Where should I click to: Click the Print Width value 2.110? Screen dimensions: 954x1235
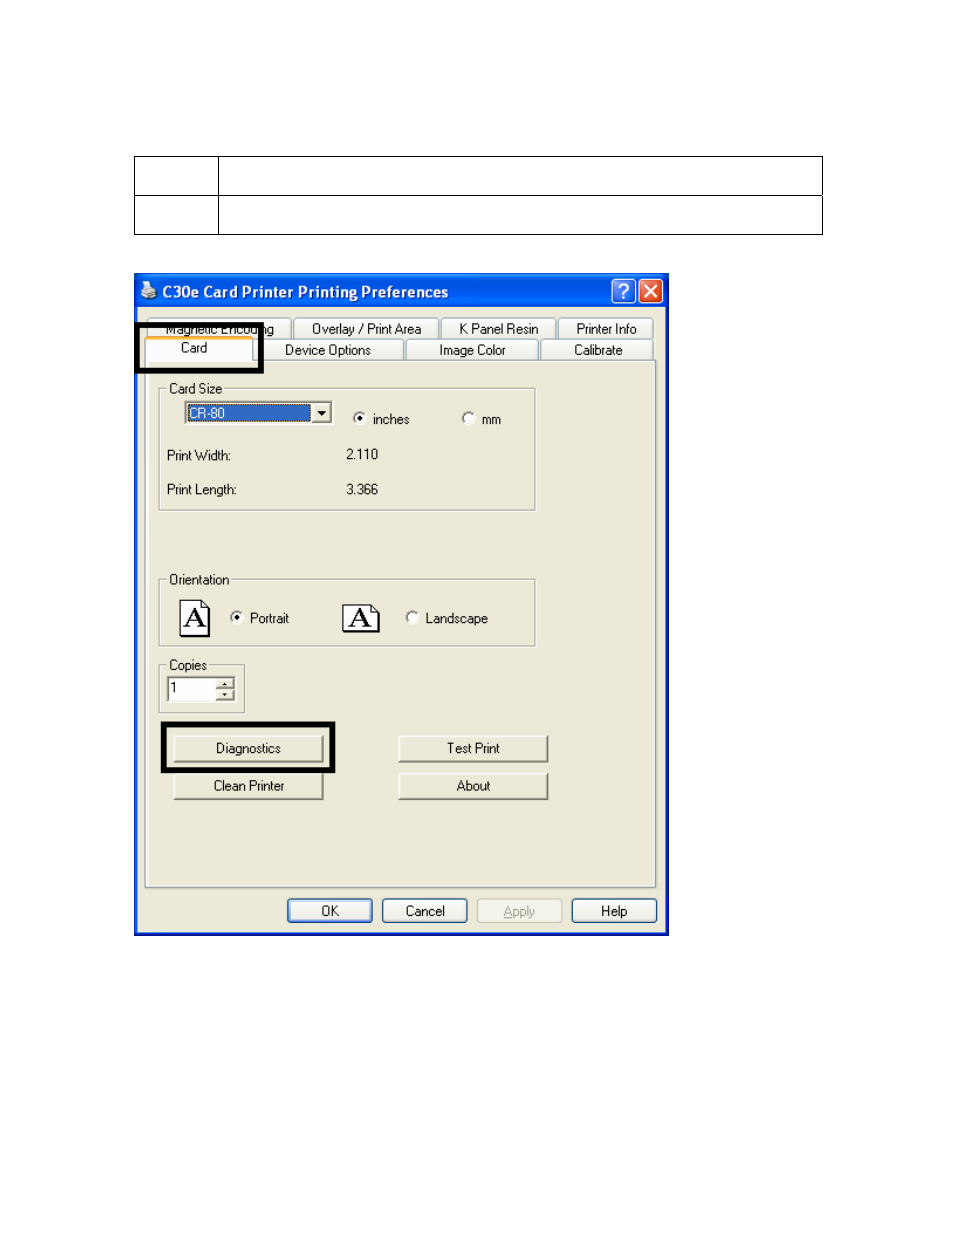point(362,454)
